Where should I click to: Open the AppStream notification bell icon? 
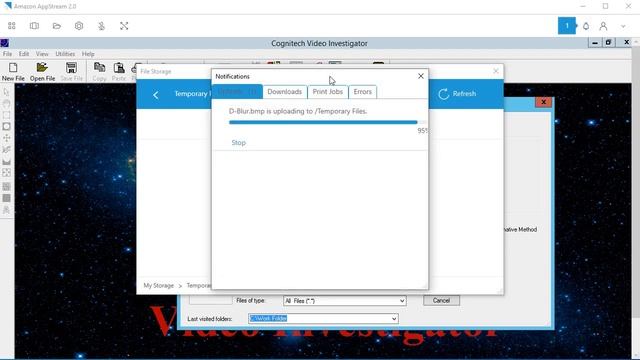pyautogui.click(x=586, y=26)
